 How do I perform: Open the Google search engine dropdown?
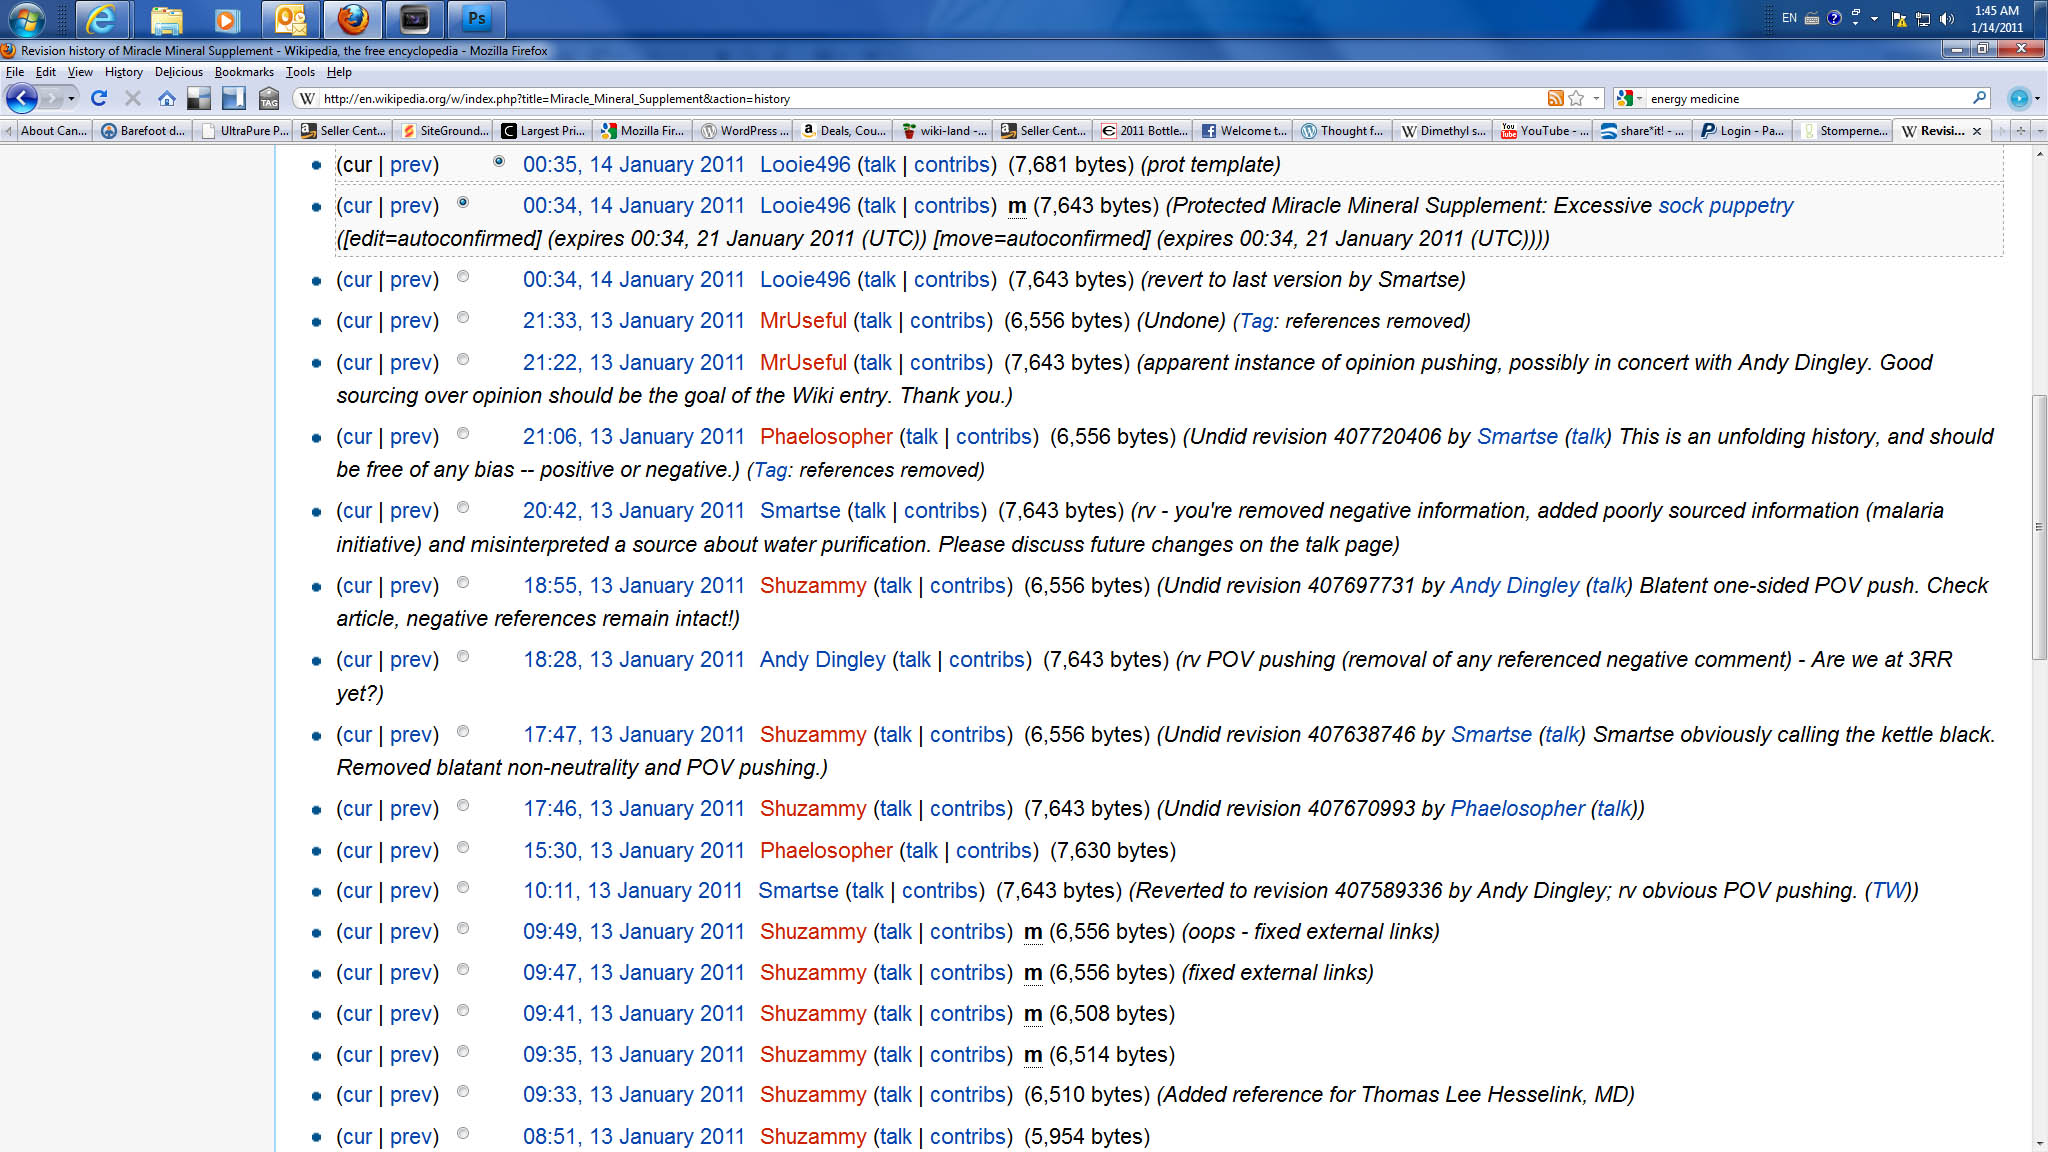click(x=1629, y=98)
